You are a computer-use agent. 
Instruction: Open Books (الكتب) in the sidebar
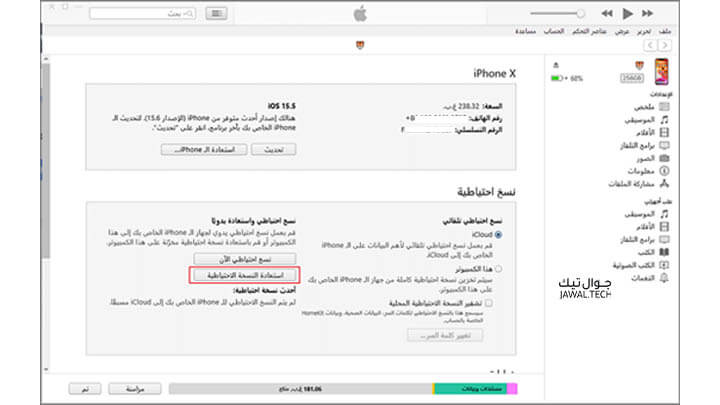tap(653, 253)
